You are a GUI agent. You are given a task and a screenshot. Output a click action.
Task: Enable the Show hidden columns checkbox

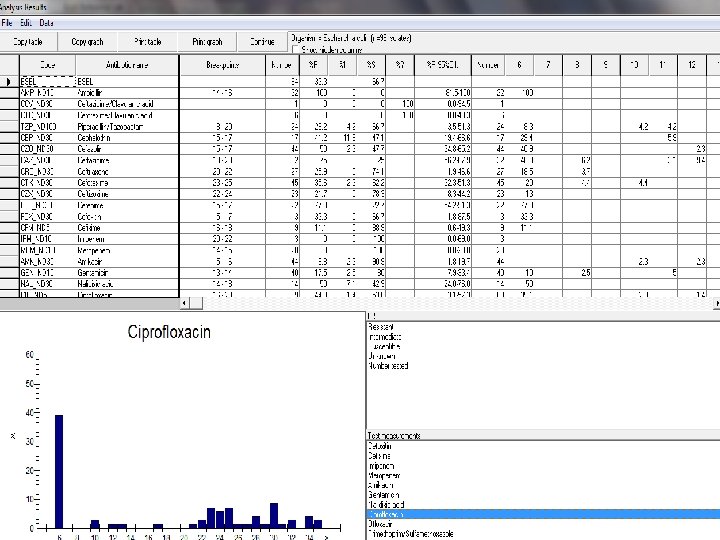(x=296, y=50)
